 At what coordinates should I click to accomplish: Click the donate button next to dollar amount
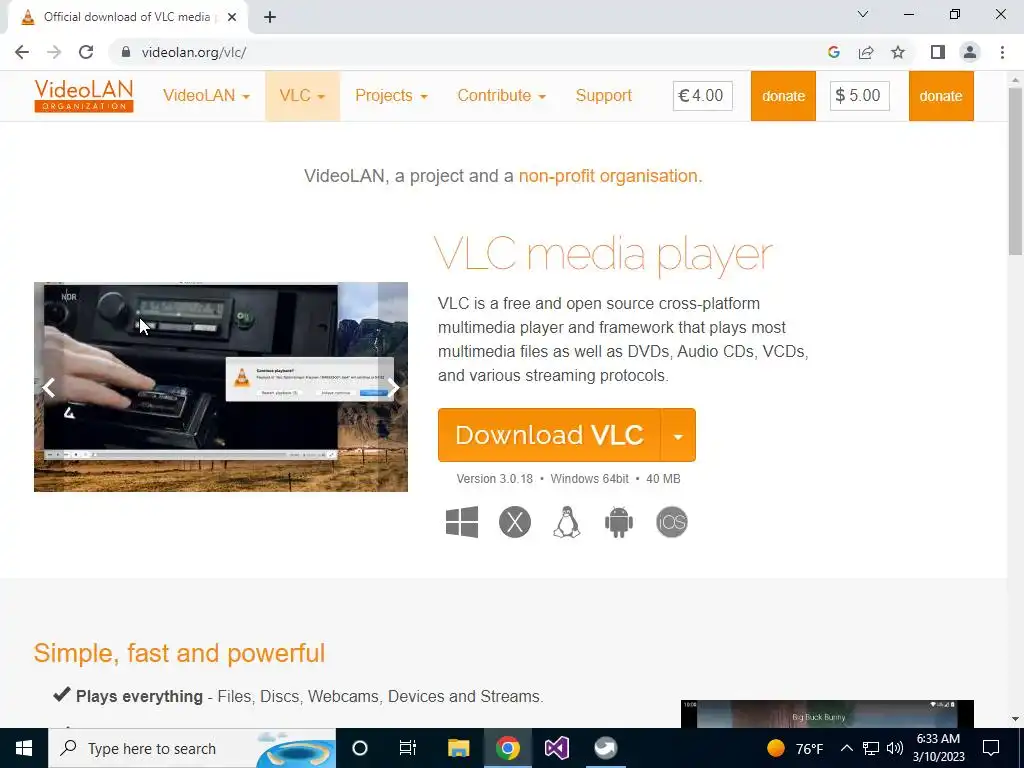point(941,96)
